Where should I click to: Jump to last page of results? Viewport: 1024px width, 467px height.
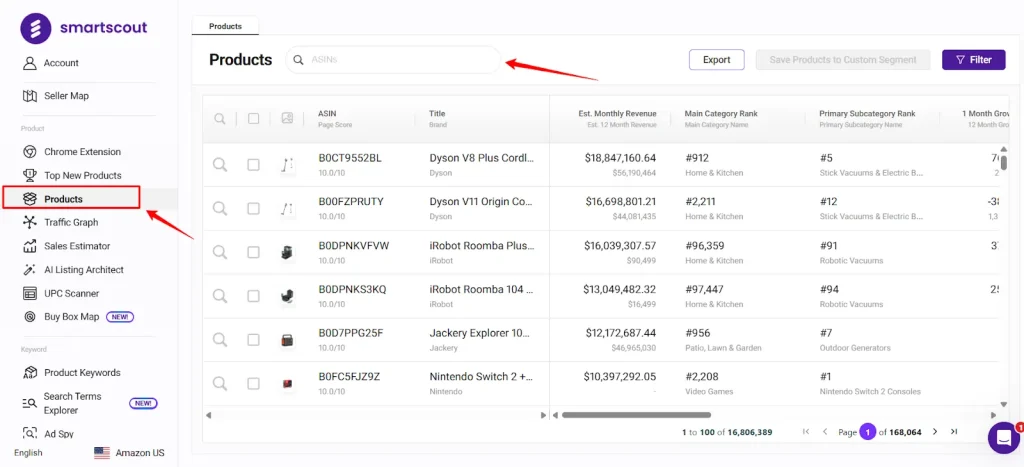tap(953, 431)
